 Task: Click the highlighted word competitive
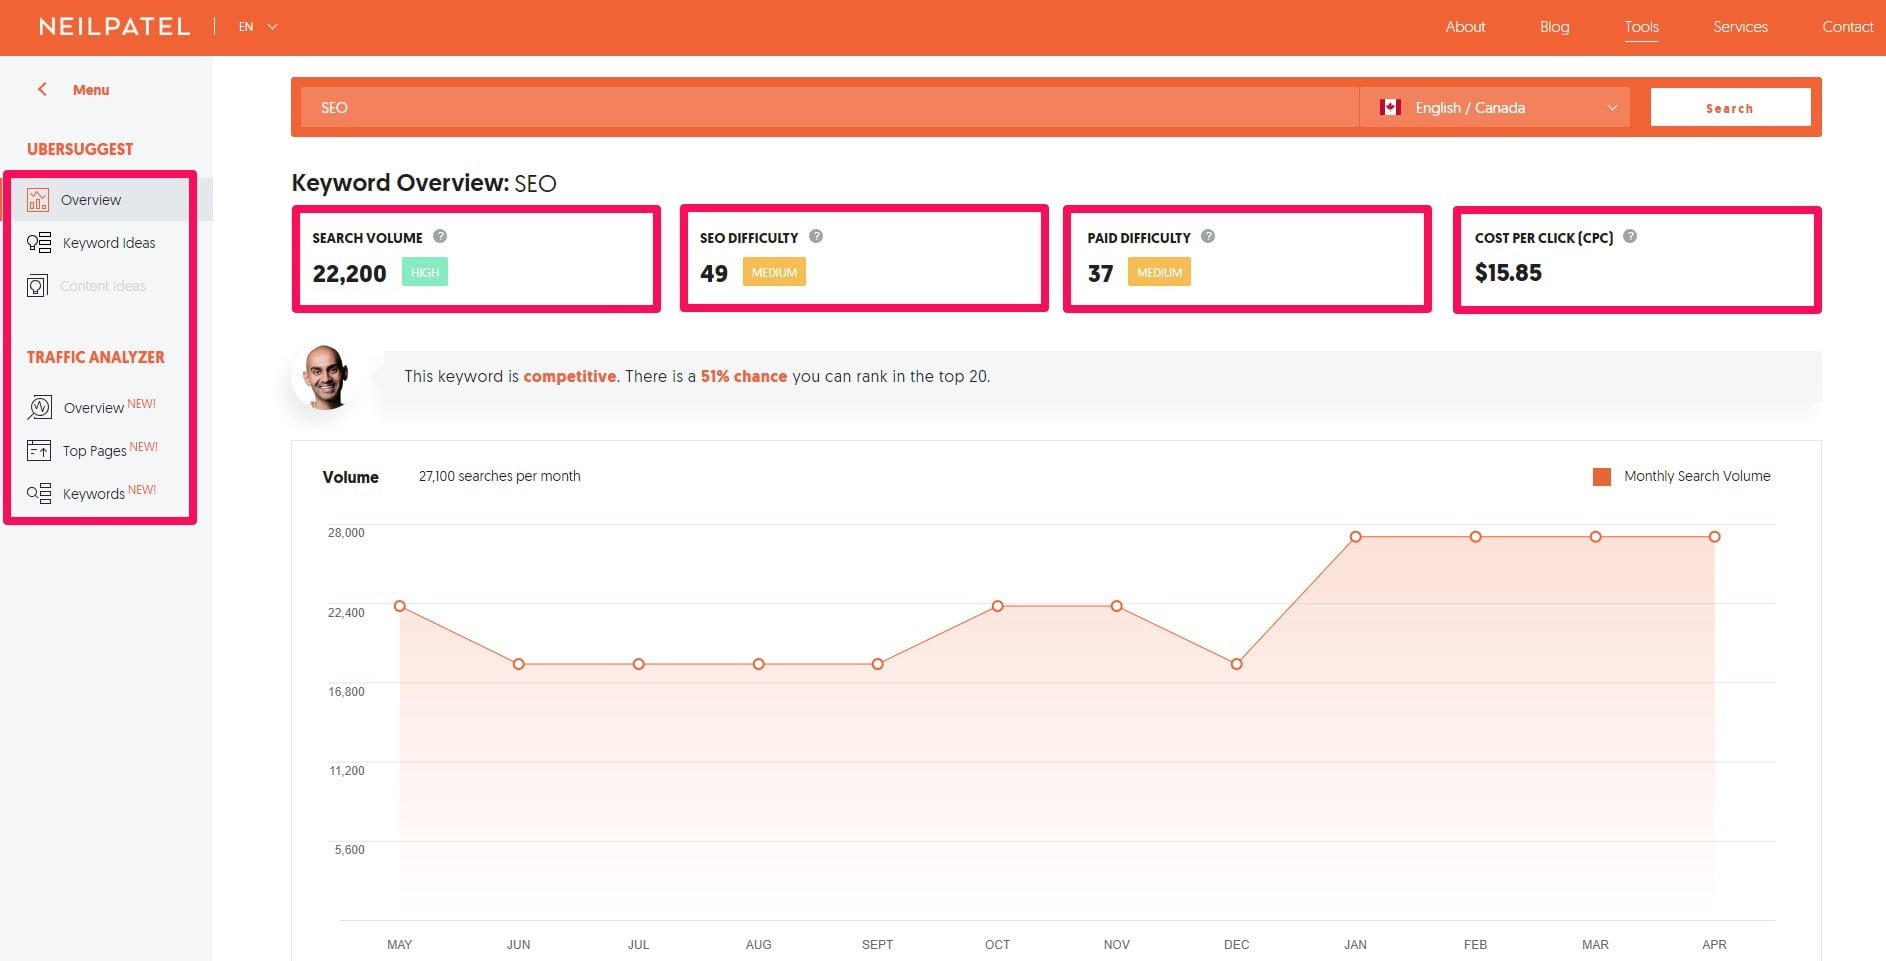(569, 376)
